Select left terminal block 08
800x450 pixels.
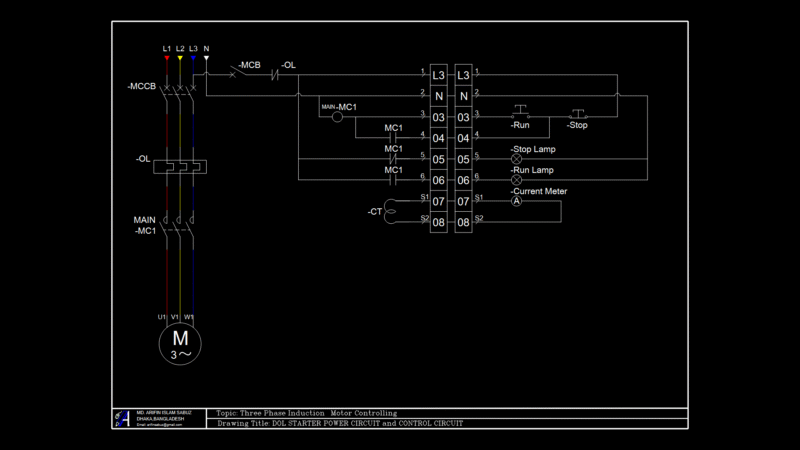[x=439, y=222]
